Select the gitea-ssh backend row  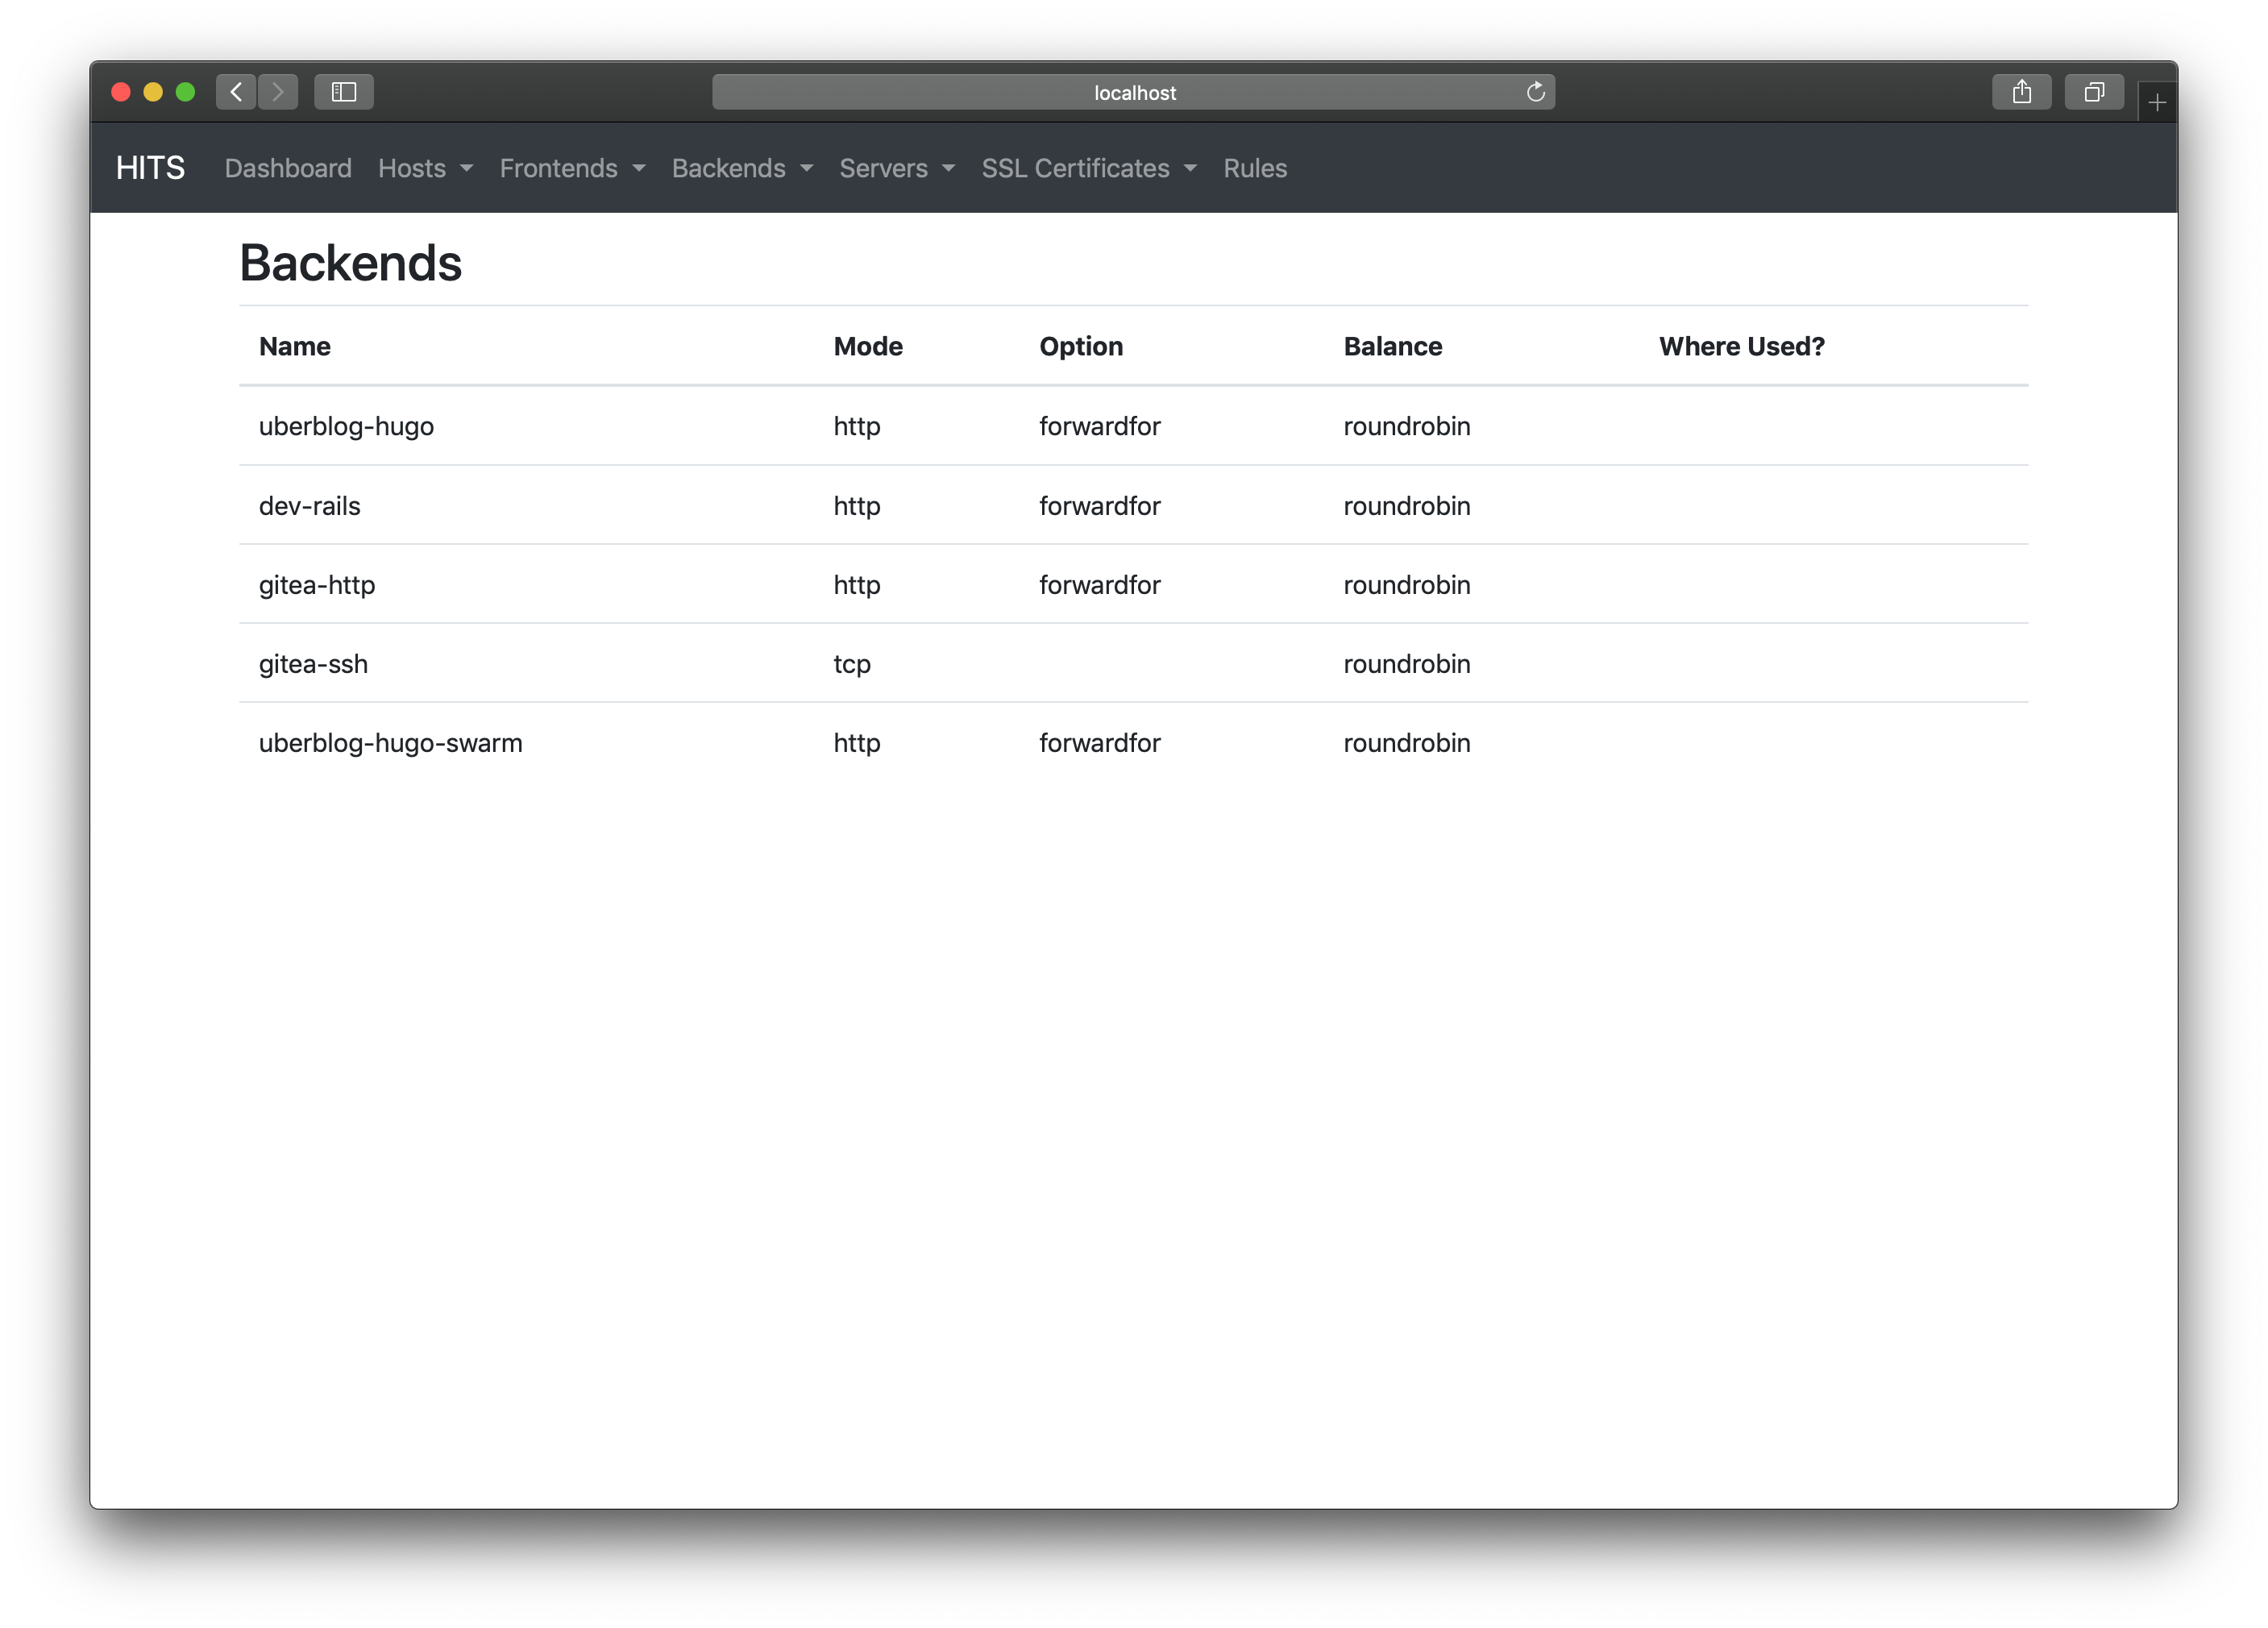(x=314, y=664)
